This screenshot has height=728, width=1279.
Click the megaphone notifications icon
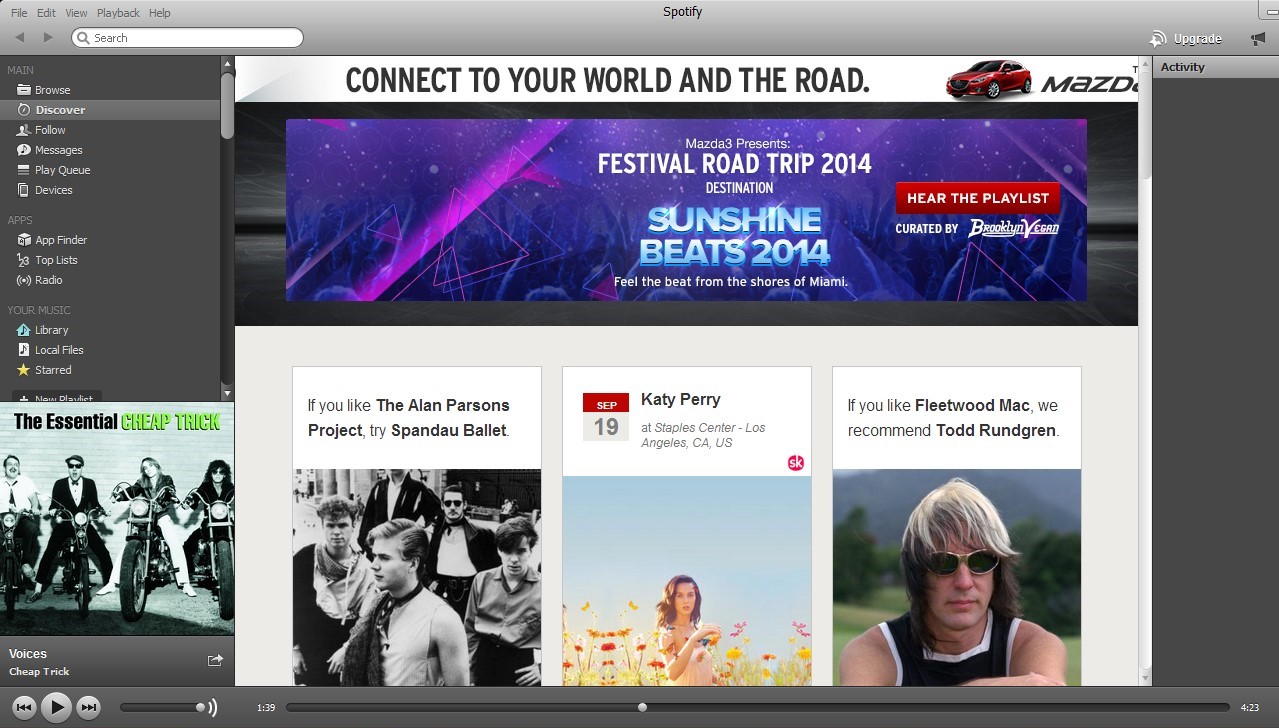[x=1258, y=38]
